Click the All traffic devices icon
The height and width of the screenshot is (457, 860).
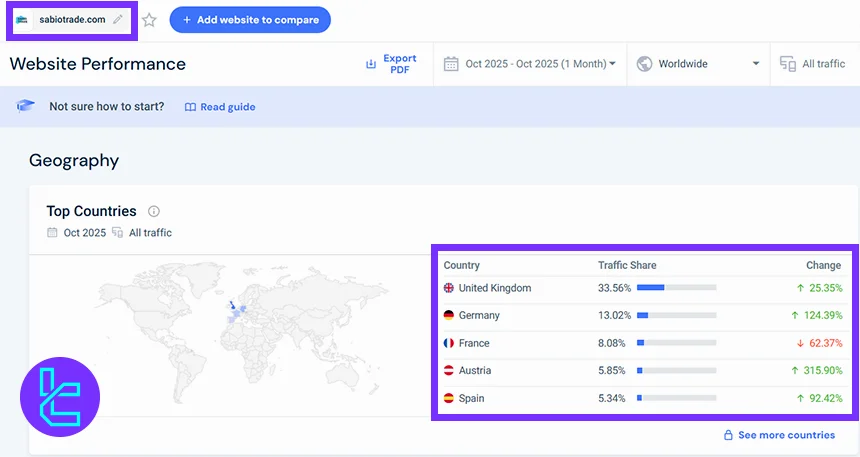[x=788, y=64]
